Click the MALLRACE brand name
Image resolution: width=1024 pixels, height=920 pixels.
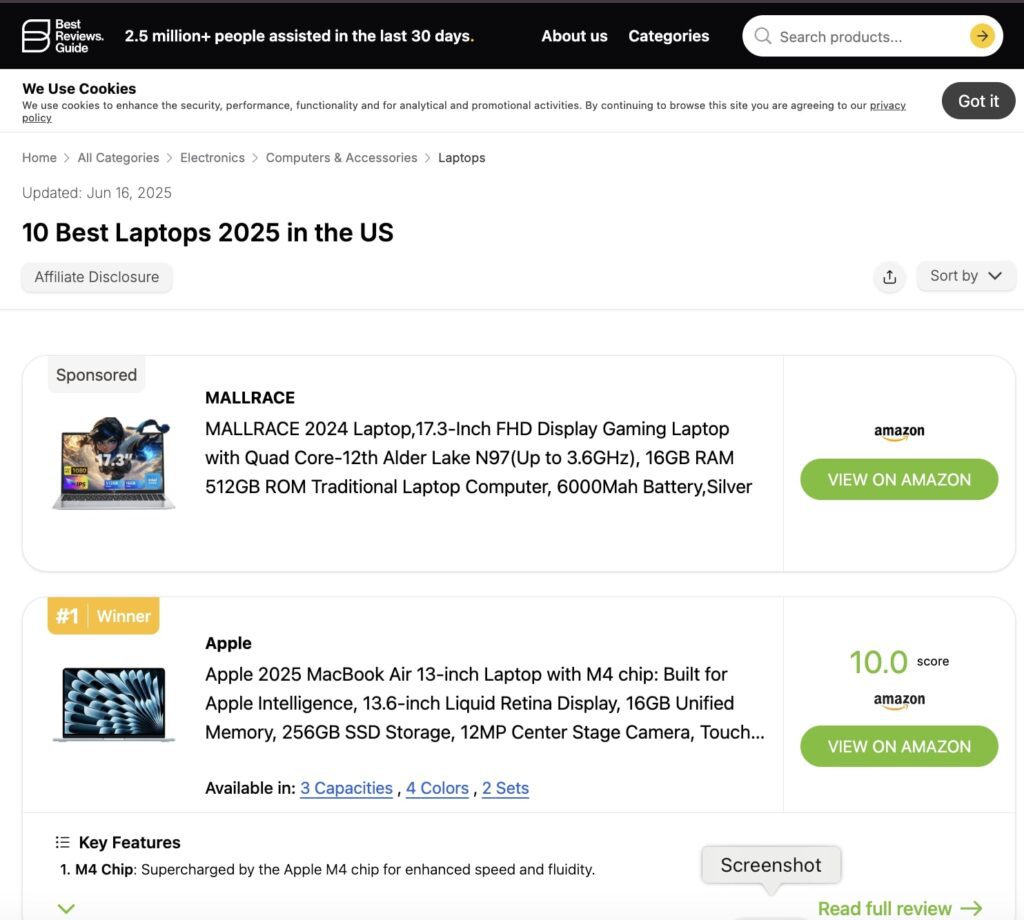249,398
